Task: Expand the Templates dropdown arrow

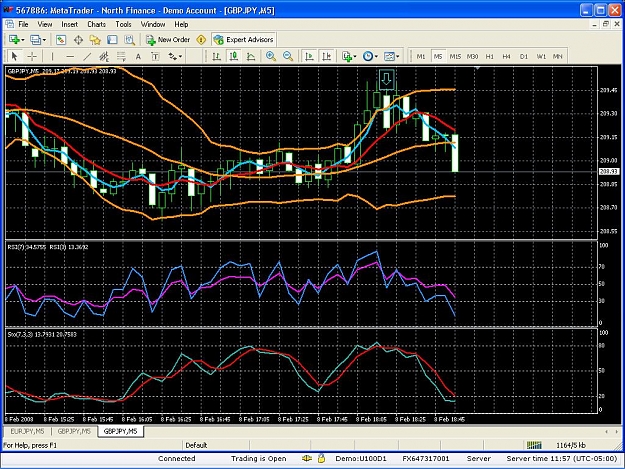Action: 398,57
